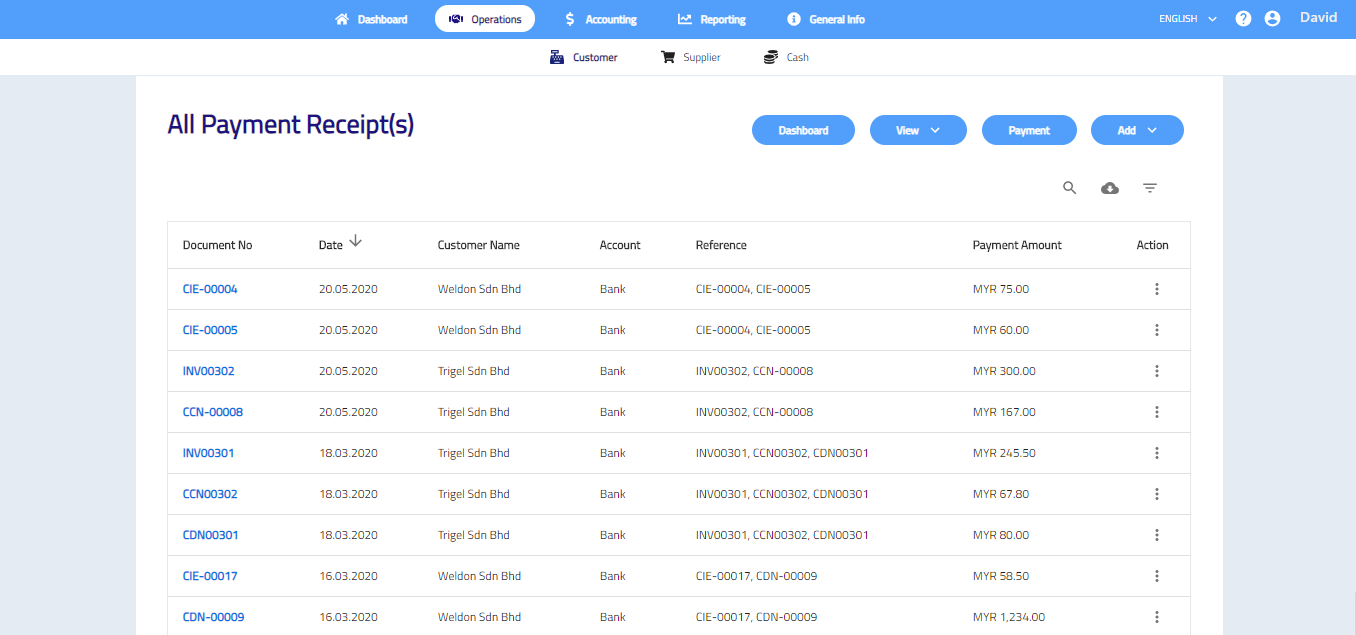The height and width of the screenshot is (635, 1356).
Task: Click the Payment Amount column header
Action: [1016, 245]
